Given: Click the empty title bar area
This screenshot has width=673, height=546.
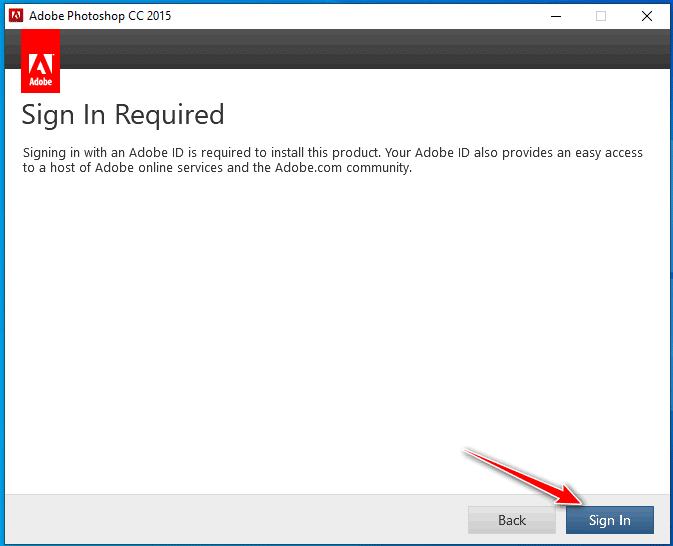Looking at the screenshot, I should tap(350, 16).
